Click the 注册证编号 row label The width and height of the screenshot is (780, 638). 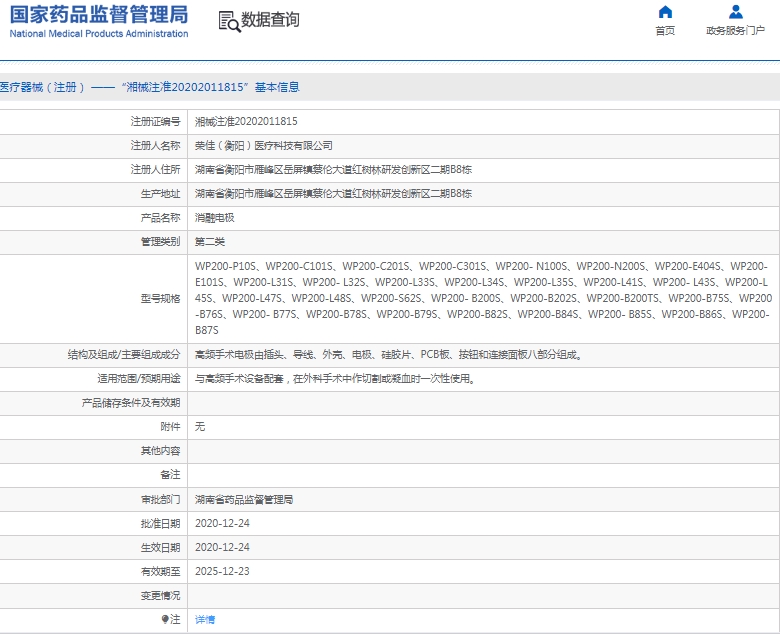click(x=155, y=121)
